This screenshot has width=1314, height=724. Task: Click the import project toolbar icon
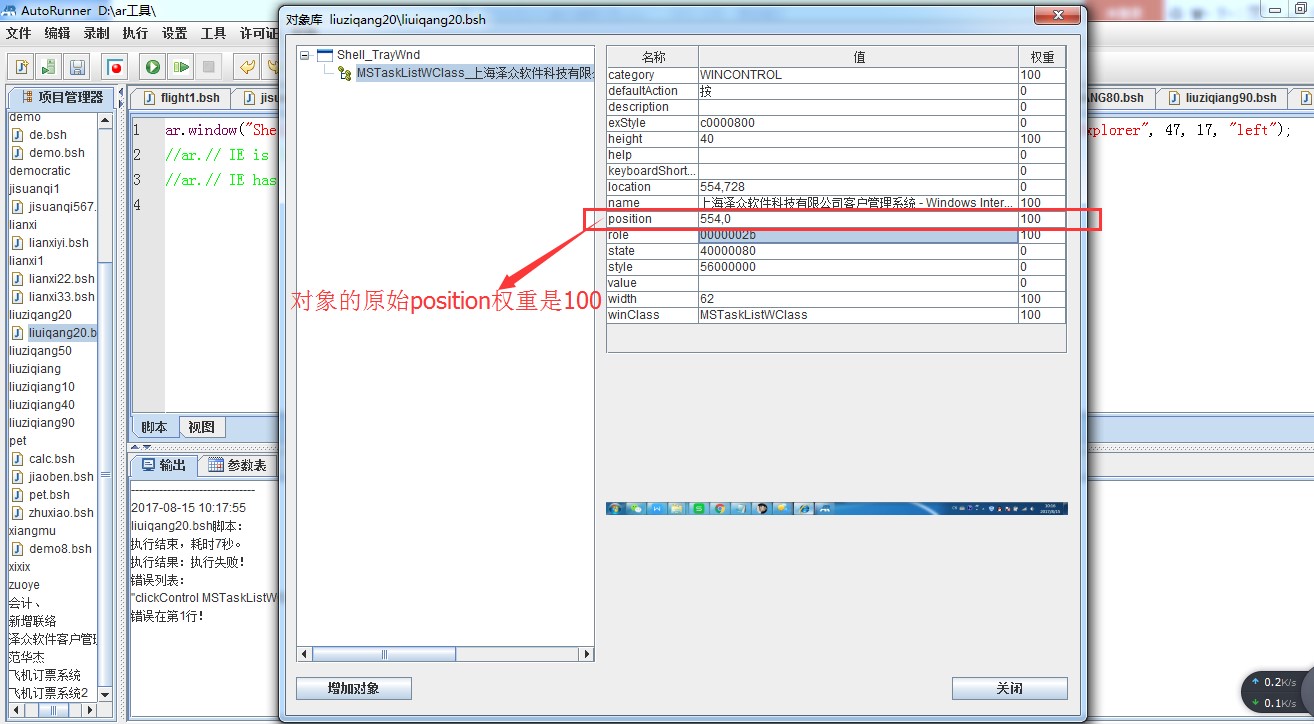(x=49, y=67)
